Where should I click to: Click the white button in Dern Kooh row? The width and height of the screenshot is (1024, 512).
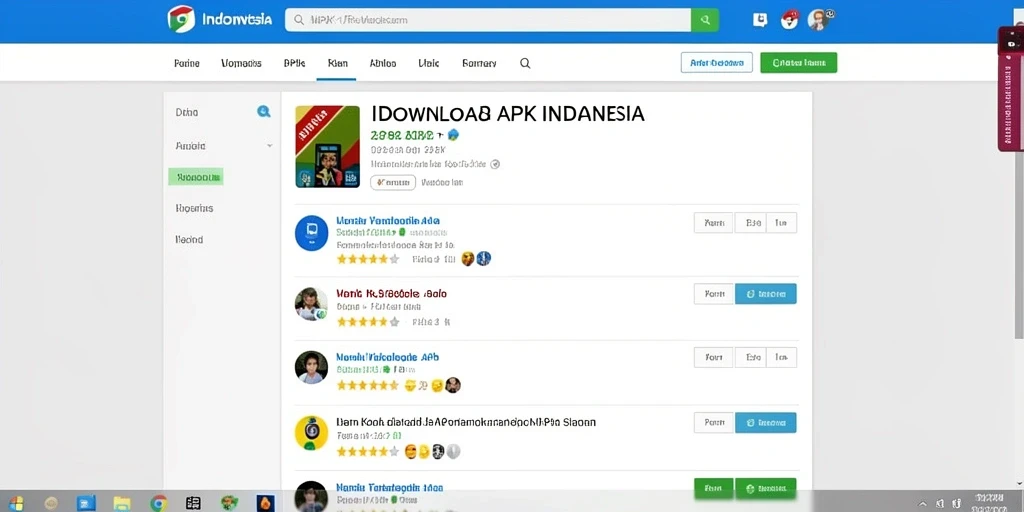pos(714,423)
